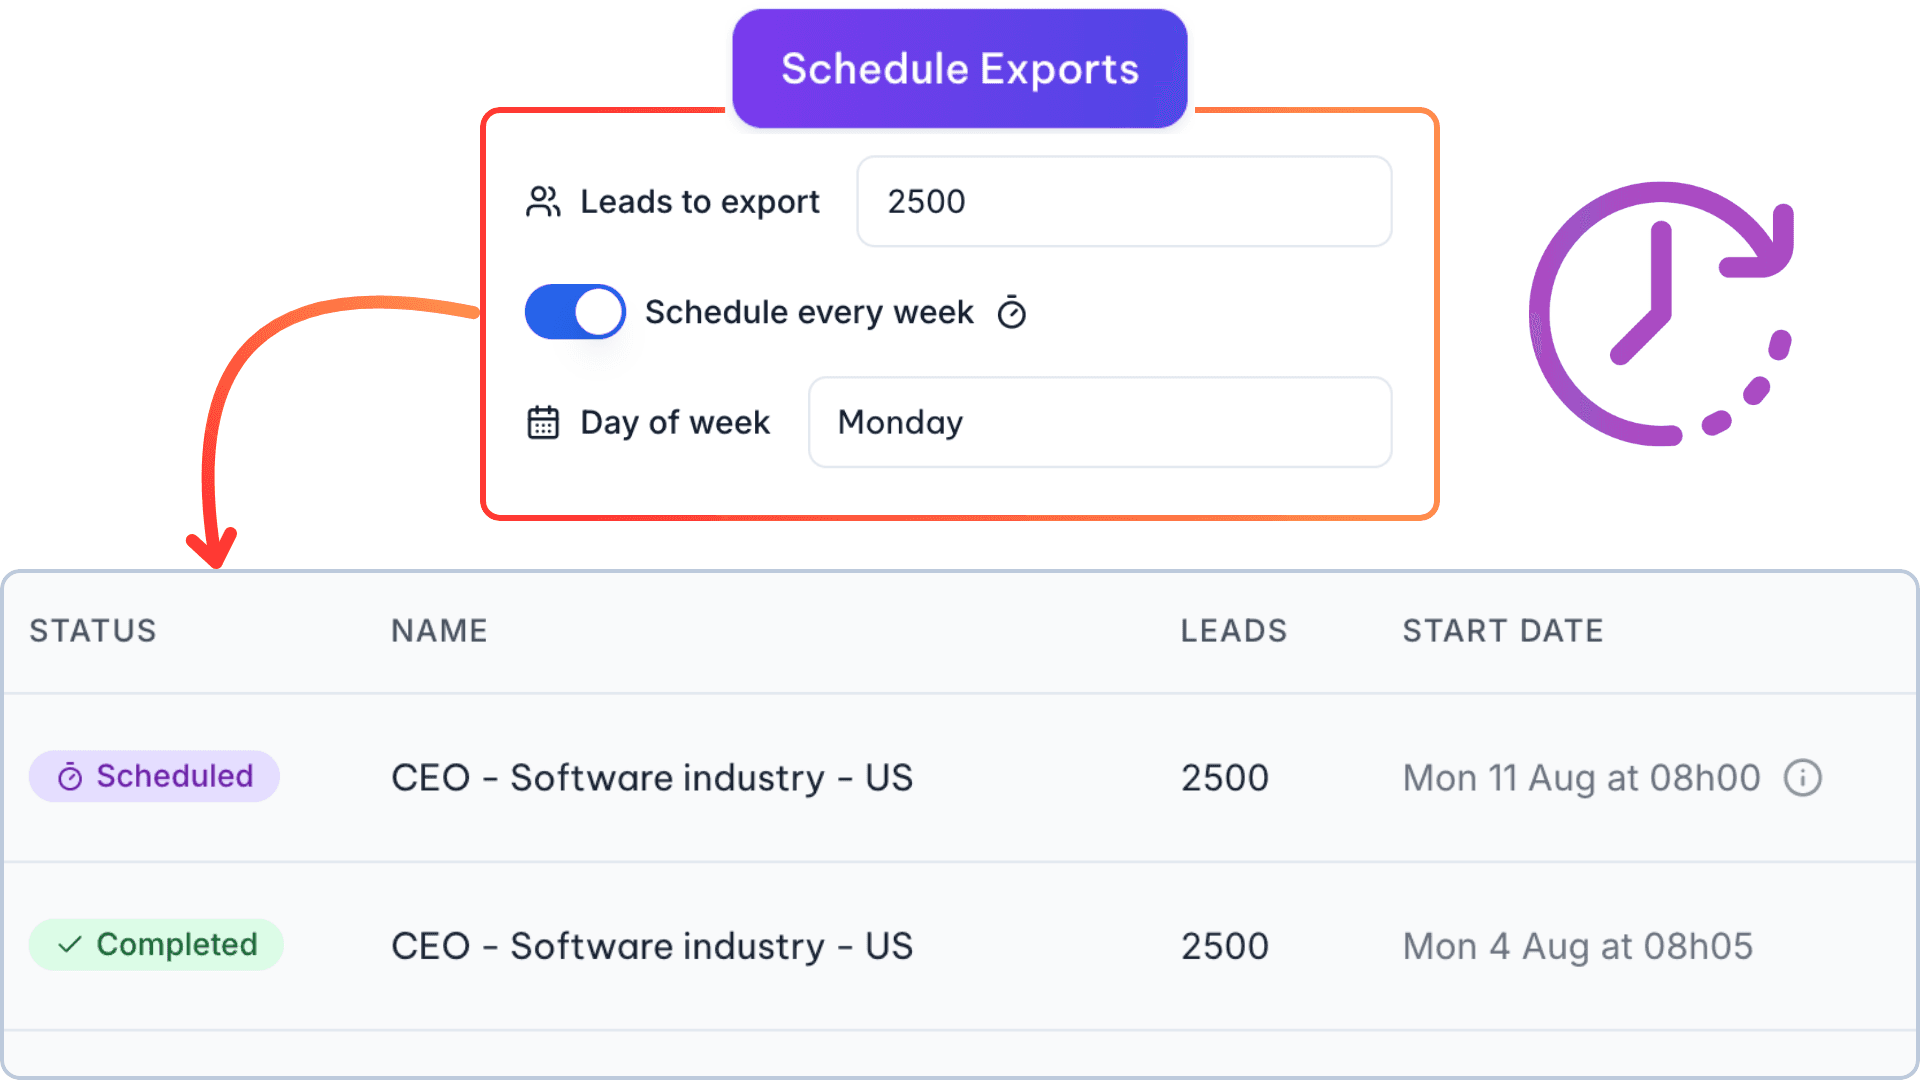Image resolution: width=1920 pixels, height=1080 pixels.
Task: Open the Day of week dropdown showing Monday
Action: (x=1099, y=422)
